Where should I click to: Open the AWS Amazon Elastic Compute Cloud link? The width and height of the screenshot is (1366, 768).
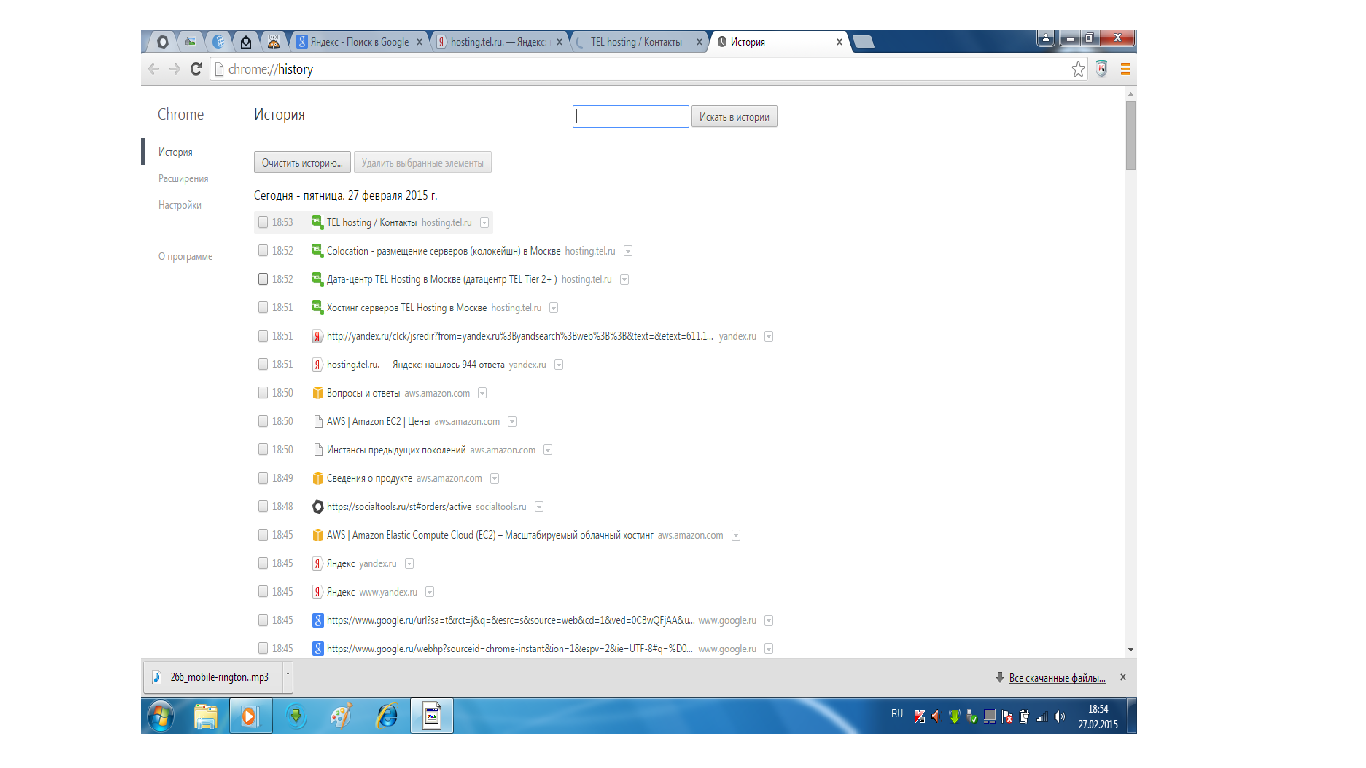pyautogui.click(x=490, y=535)
